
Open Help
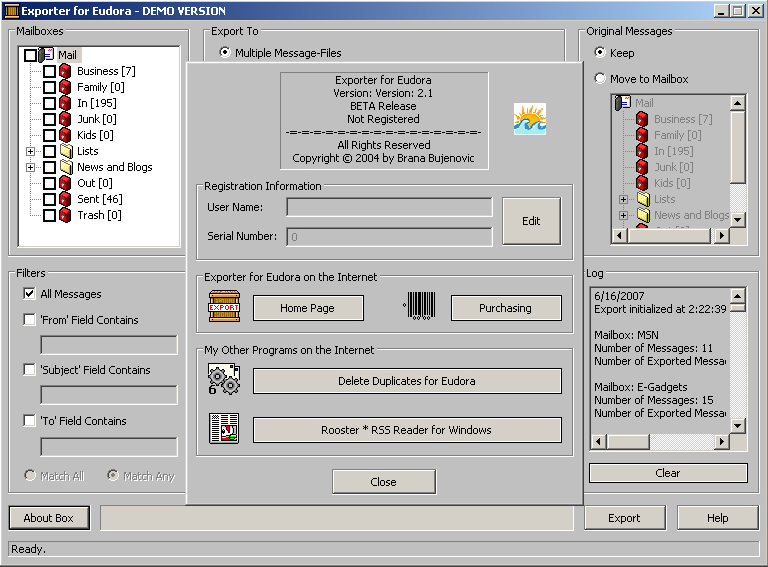(x=718, y=518)
